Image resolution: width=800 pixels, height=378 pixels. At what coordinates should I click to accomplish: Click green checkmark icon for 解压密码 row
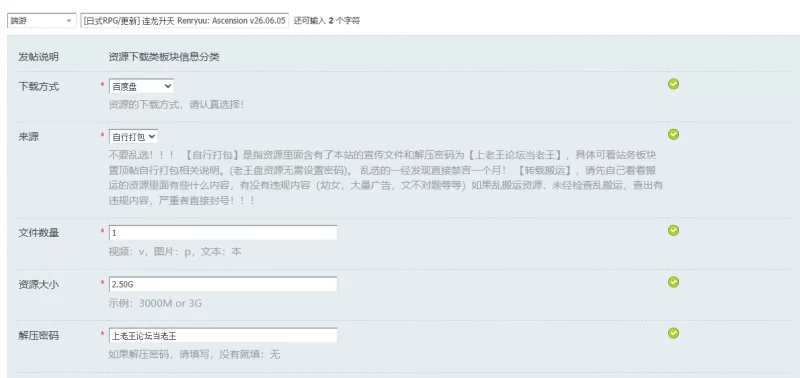click(x=673, y=333)
